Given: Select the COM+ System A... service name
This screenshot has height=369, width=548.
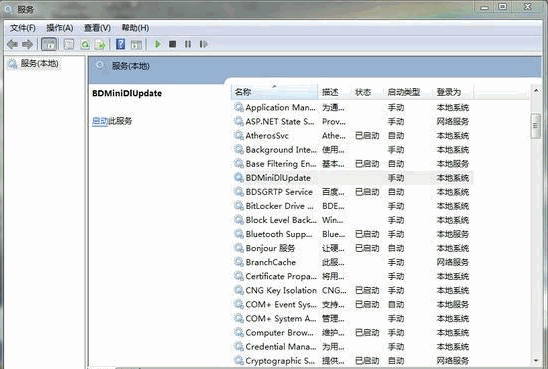Looking at the screenshot, I should [x=281, y=319].
